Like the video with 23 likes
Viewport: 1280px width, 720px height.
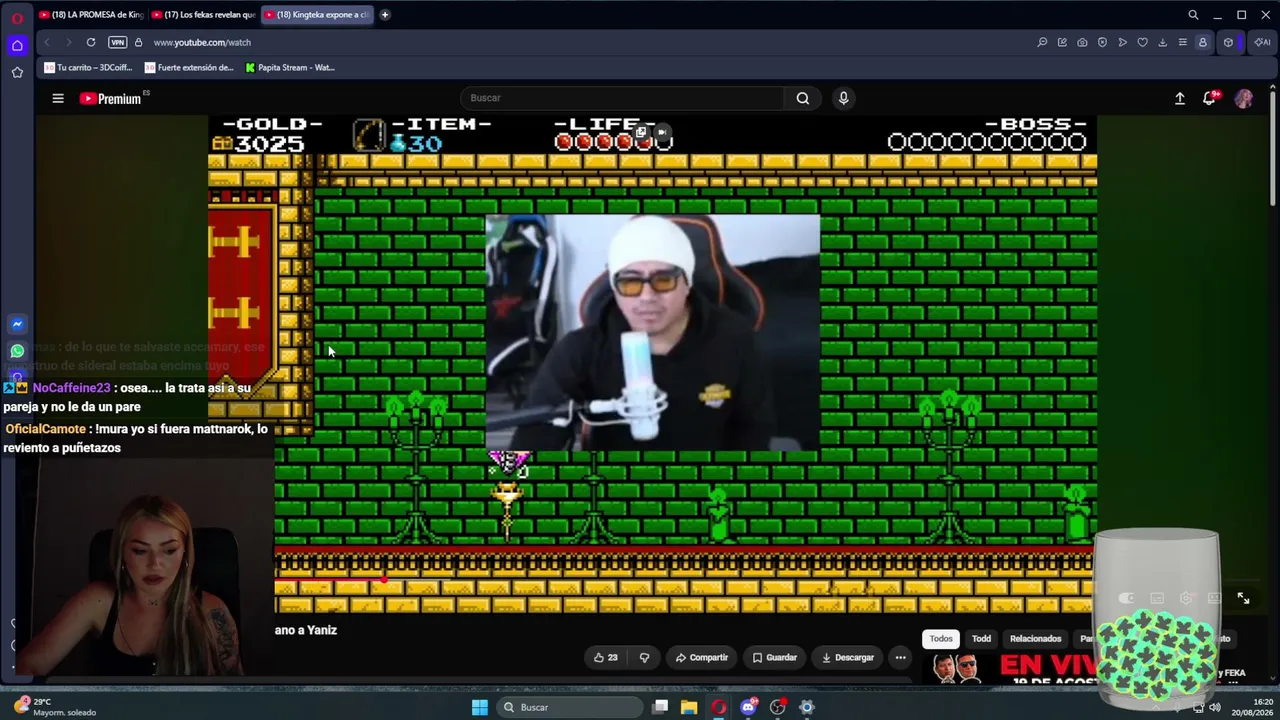(x=605, y=657)
